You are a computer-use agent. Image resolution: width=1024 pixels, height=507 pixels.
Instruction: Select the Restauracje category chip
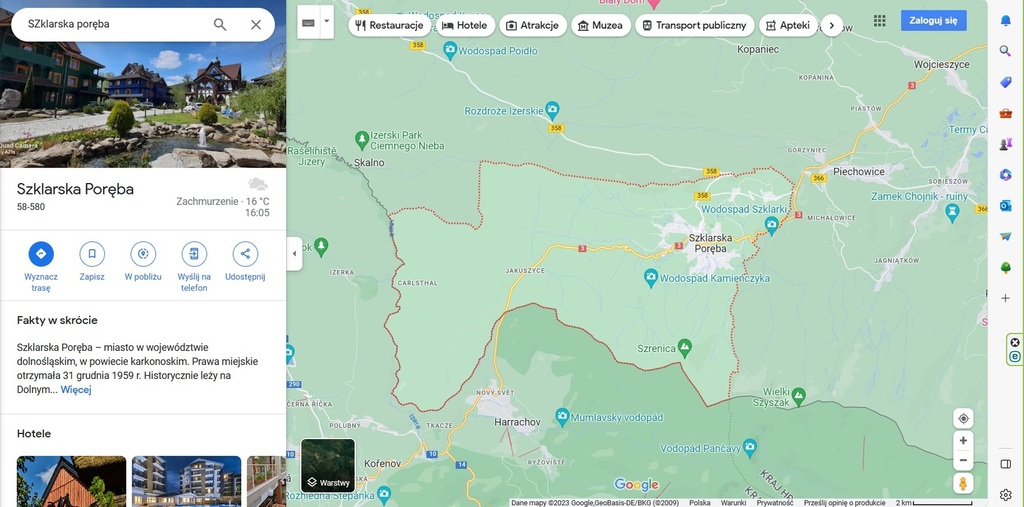pos(390,25)
